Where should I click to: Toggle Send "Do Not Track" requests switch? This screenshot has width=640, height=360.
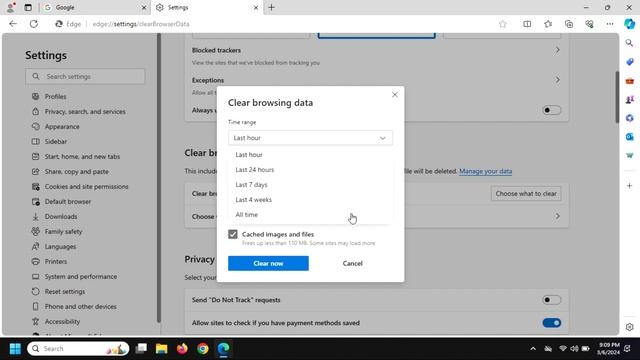pos(551,300)
